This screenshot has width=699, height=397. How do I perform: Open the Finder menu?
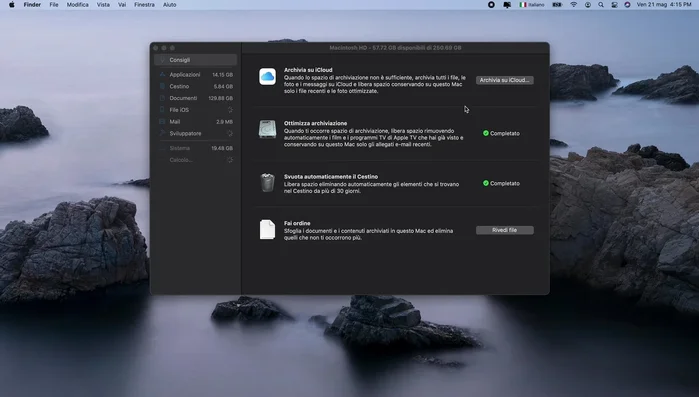click(32, 4)
